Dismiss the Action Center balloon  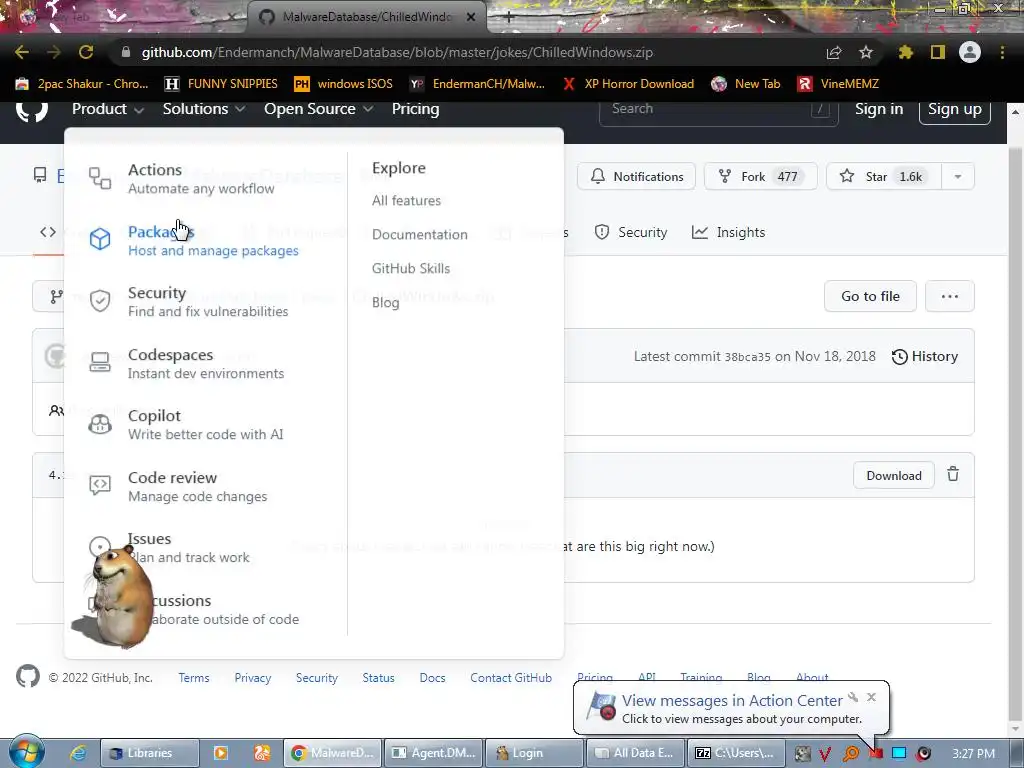(871, 697)
